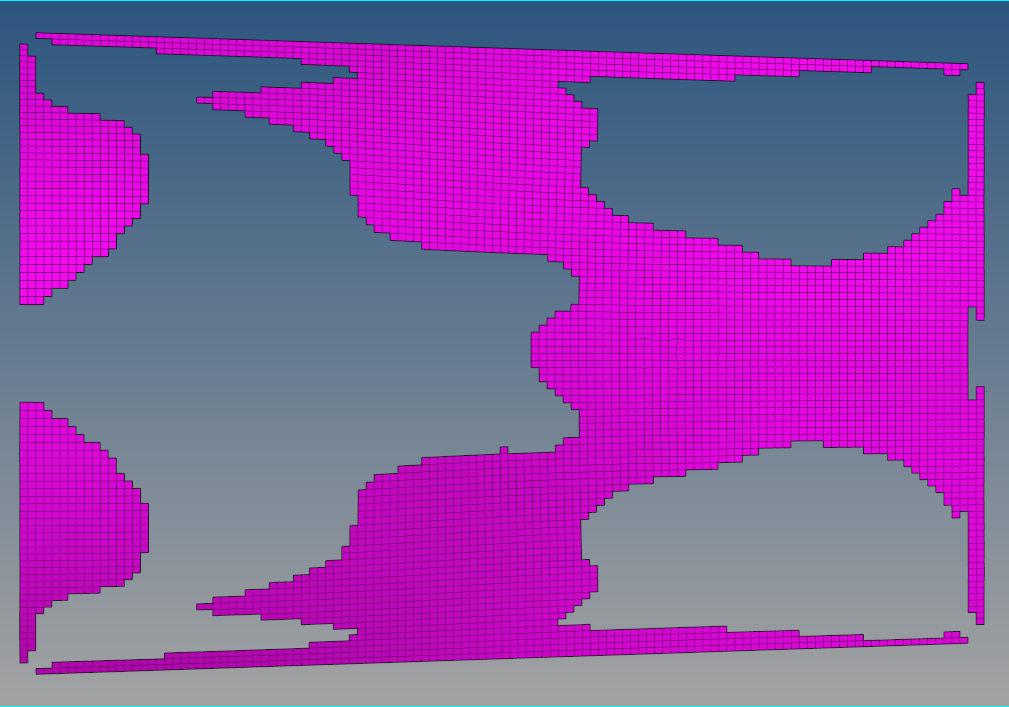The height and width of the screenshot is (707, 1009).
Task: Pick the distorted elements at mesh center
Action: [662, 350]
